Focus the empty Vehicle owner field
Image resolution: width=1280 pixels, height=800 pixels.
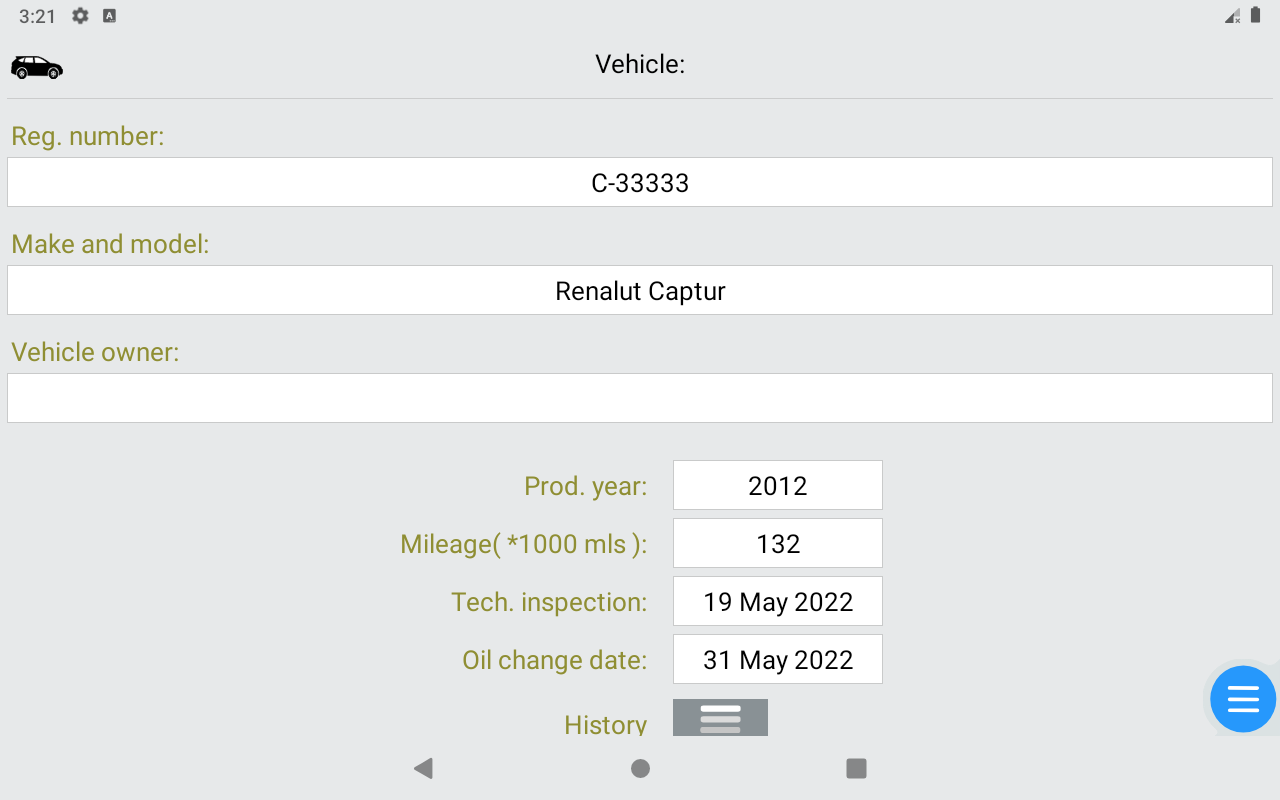640,398
